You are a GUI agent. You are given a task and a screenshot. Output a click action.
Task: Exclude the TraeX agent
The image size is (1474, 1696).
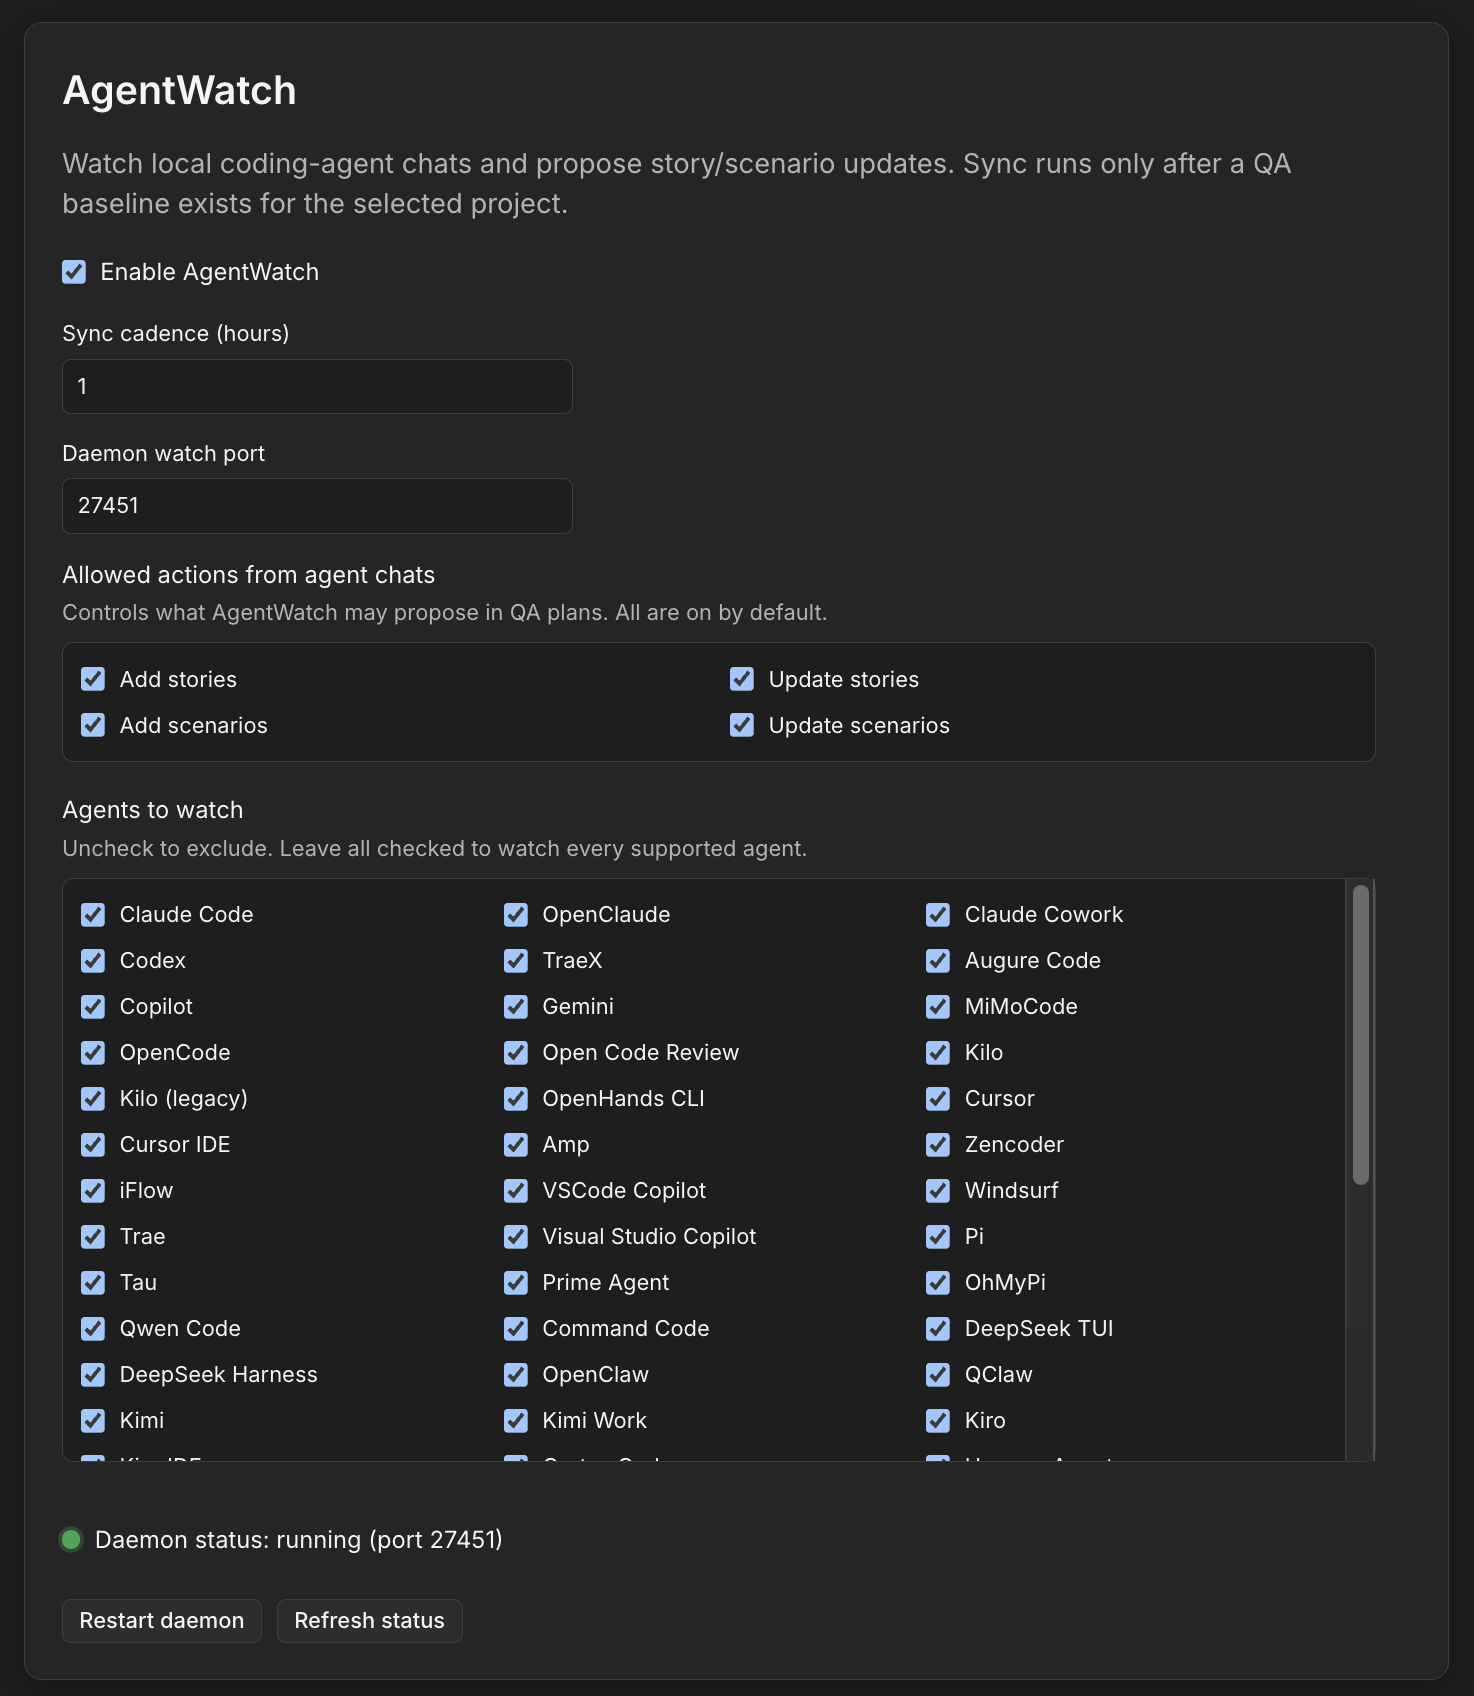coord(516,961)
